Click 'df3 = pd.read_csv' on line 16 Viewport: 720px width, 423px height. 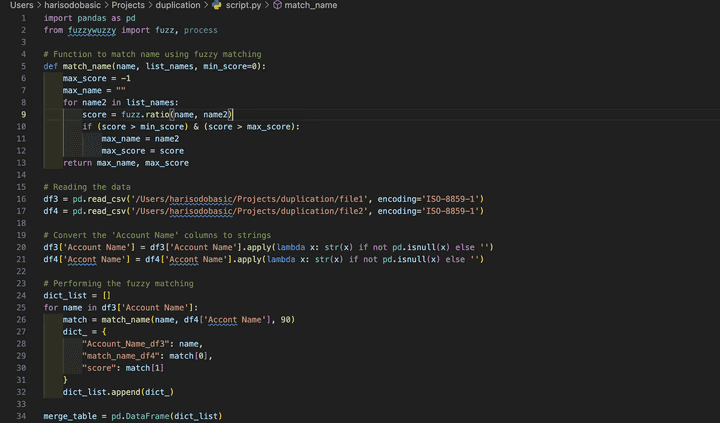tap(84, 199)
